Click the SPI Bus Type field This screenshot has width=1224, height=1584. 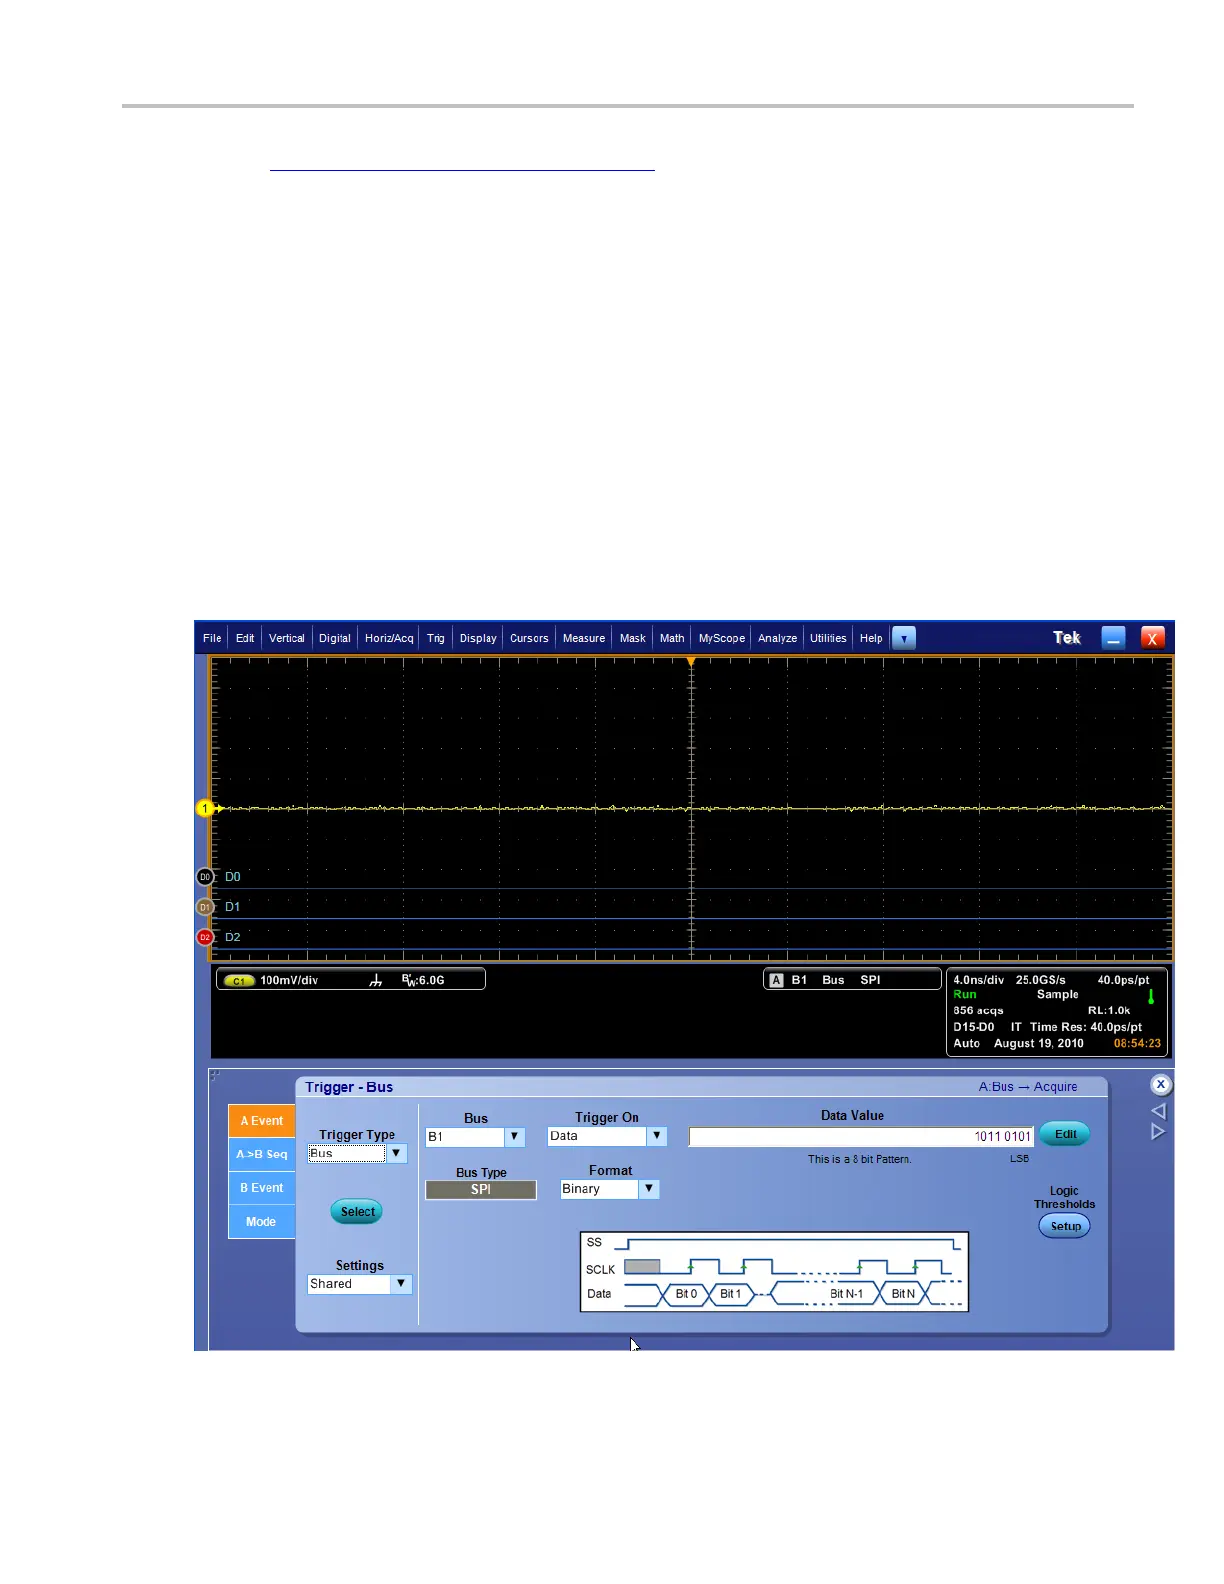pos(481,1190)
